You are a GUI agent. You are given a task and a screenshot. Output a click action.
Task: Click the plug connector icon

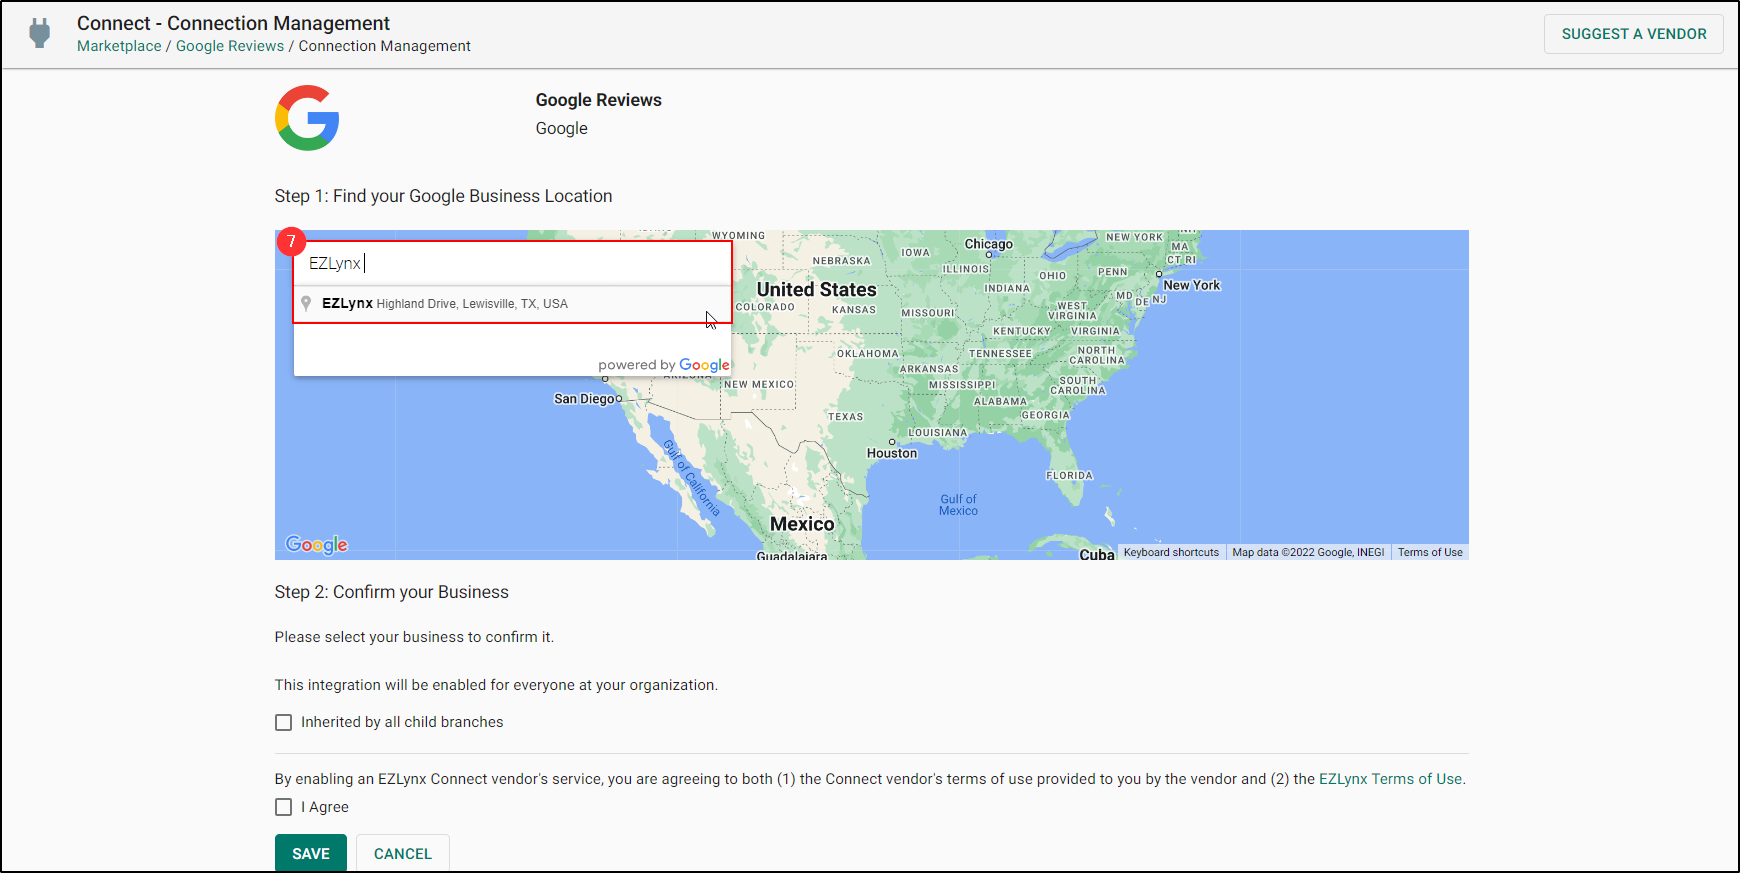[40, 33]
